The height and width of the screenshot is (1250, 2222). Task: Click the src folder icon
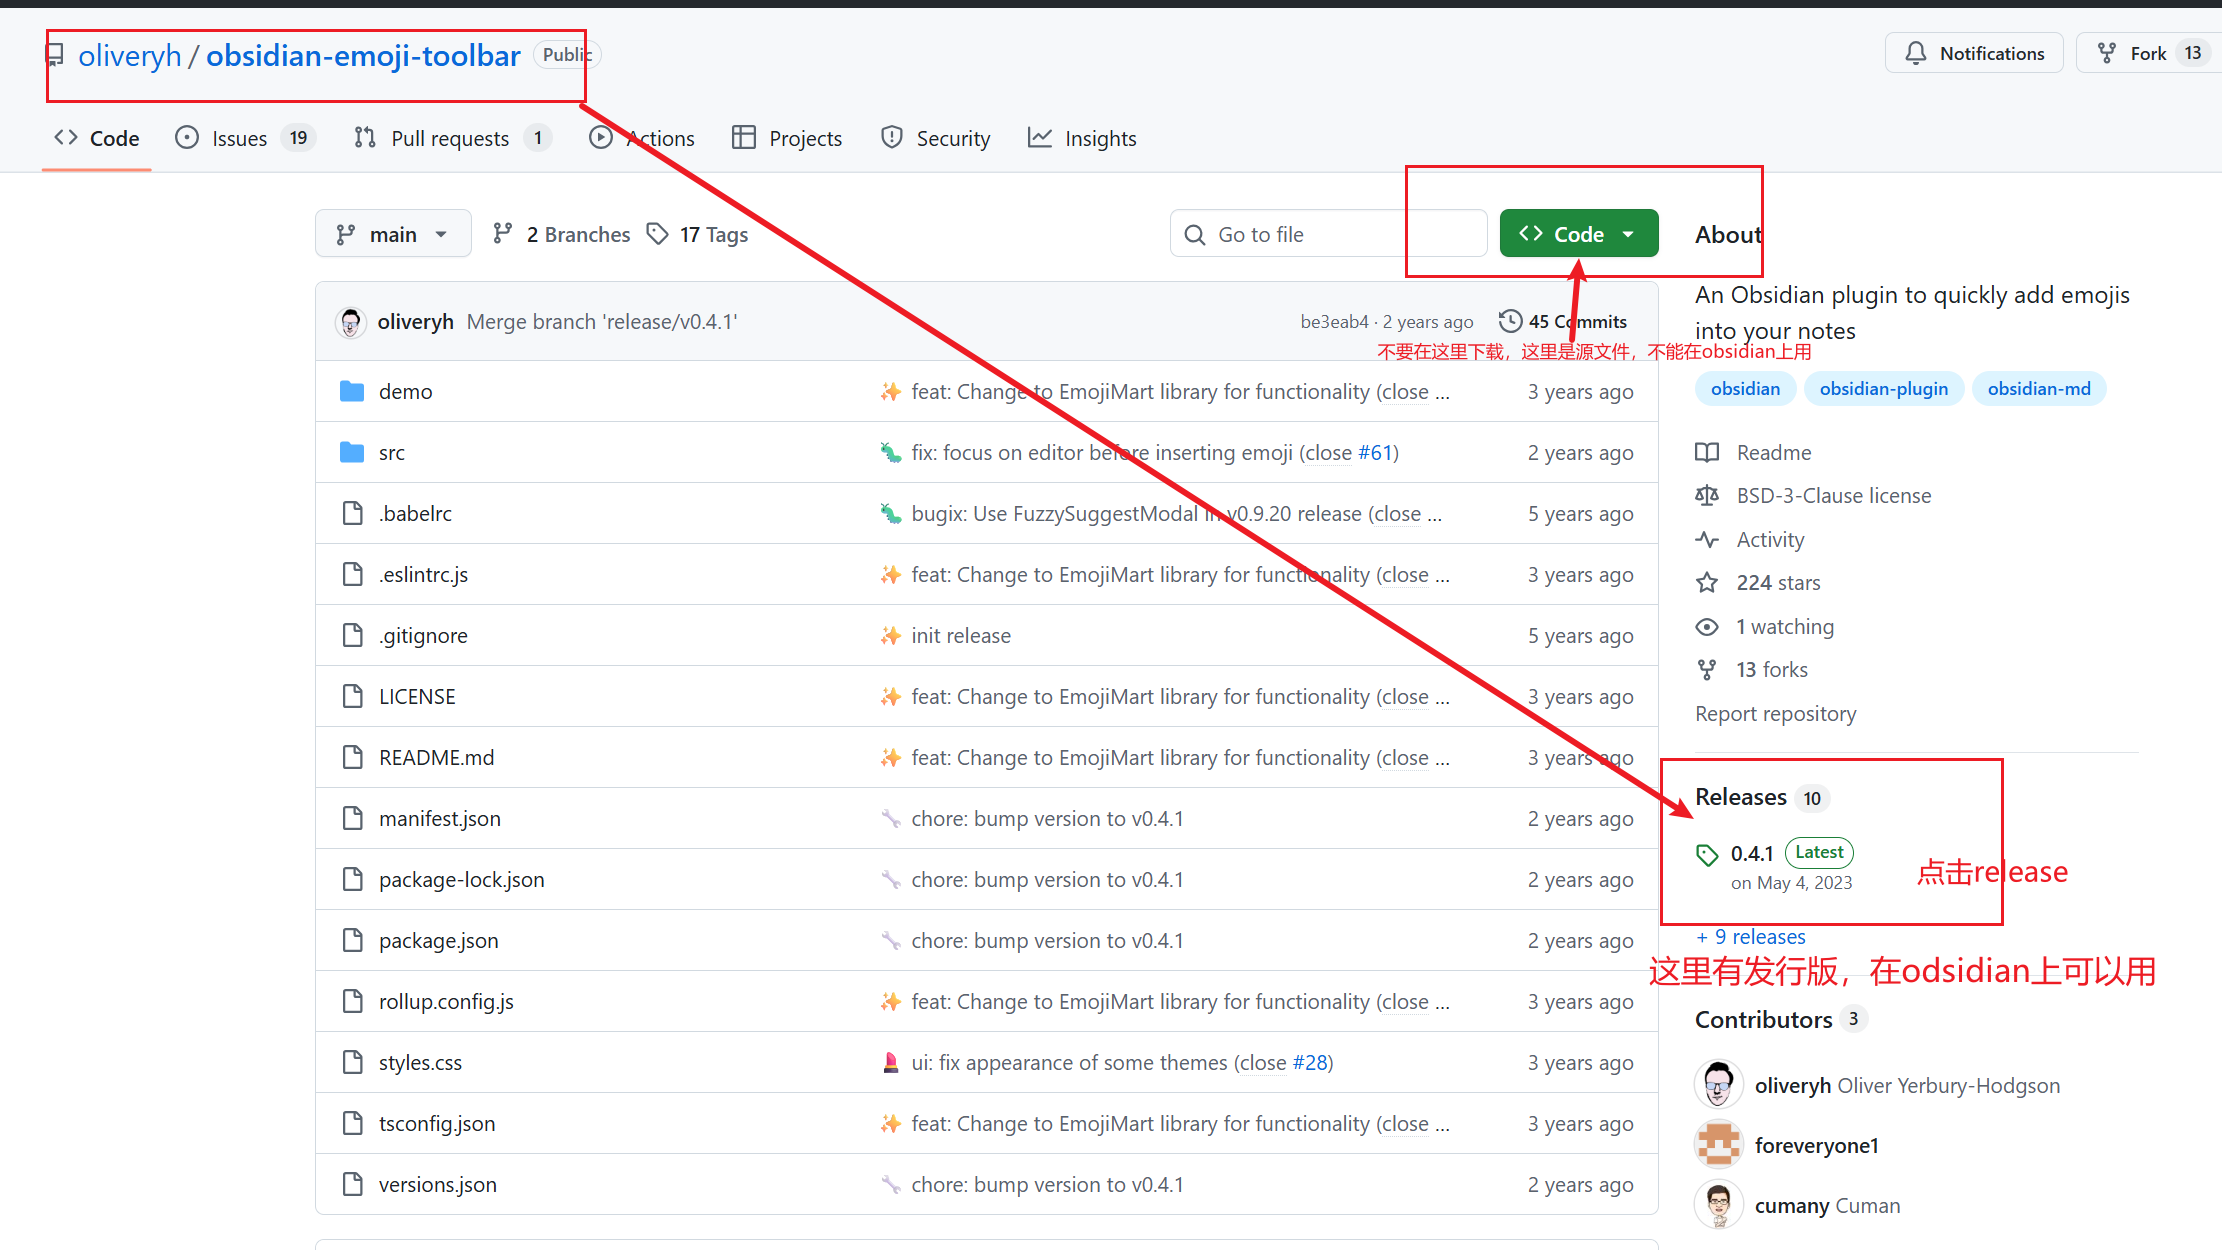click(x=352, y=452)
